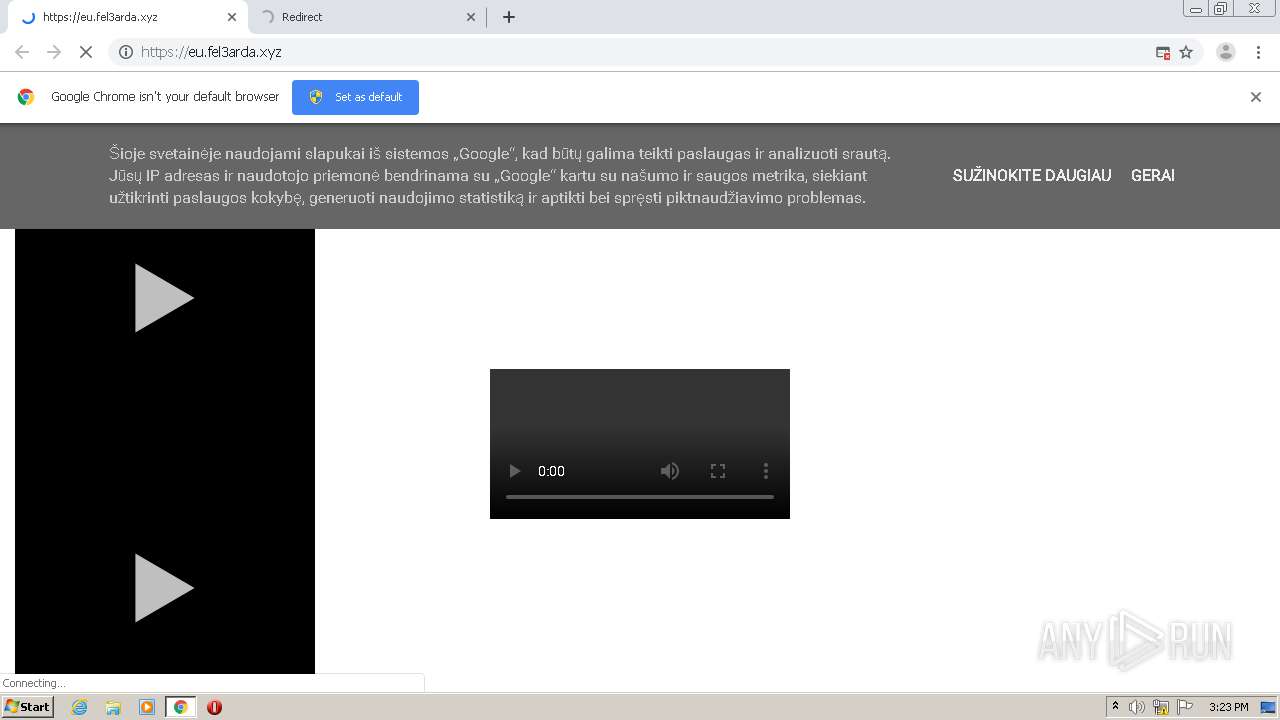1280x720 pixels.
Task: Stop loading the page in Chrome
Action: coord(86,52)
